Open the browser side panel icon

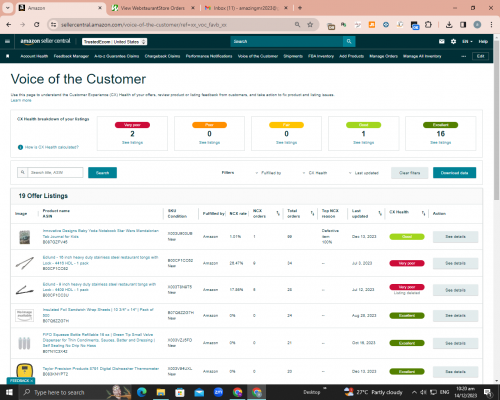pos(463,25)
